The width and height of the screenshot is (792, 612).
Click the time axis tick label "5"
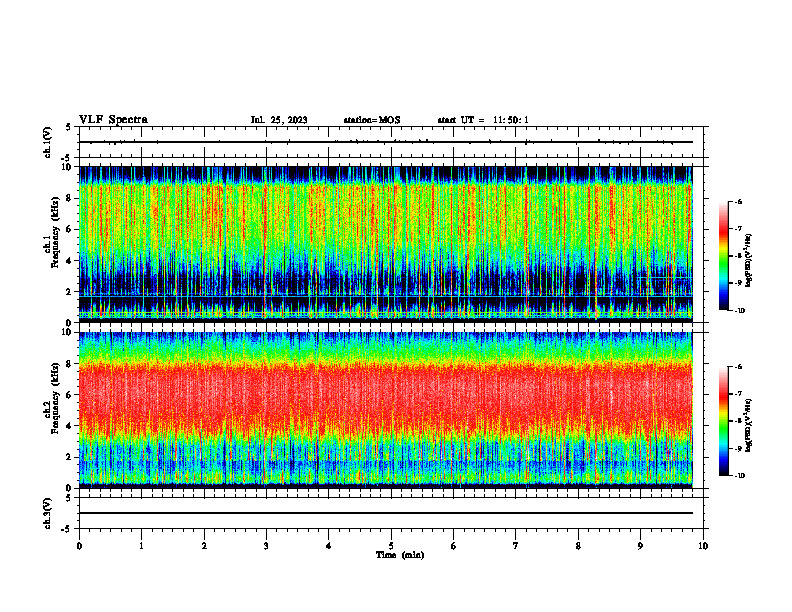391,546
